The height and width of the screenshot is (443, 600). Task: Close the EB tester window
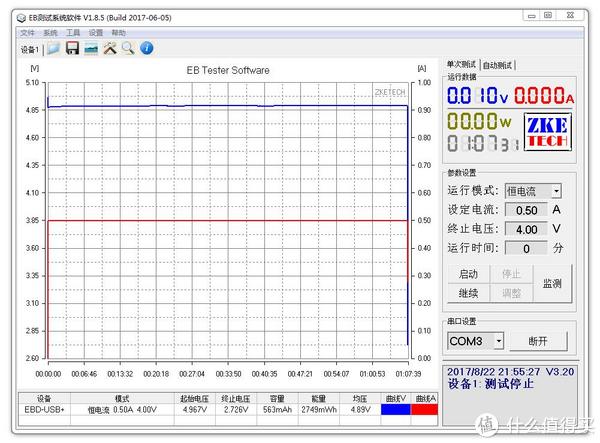point(570,16)
